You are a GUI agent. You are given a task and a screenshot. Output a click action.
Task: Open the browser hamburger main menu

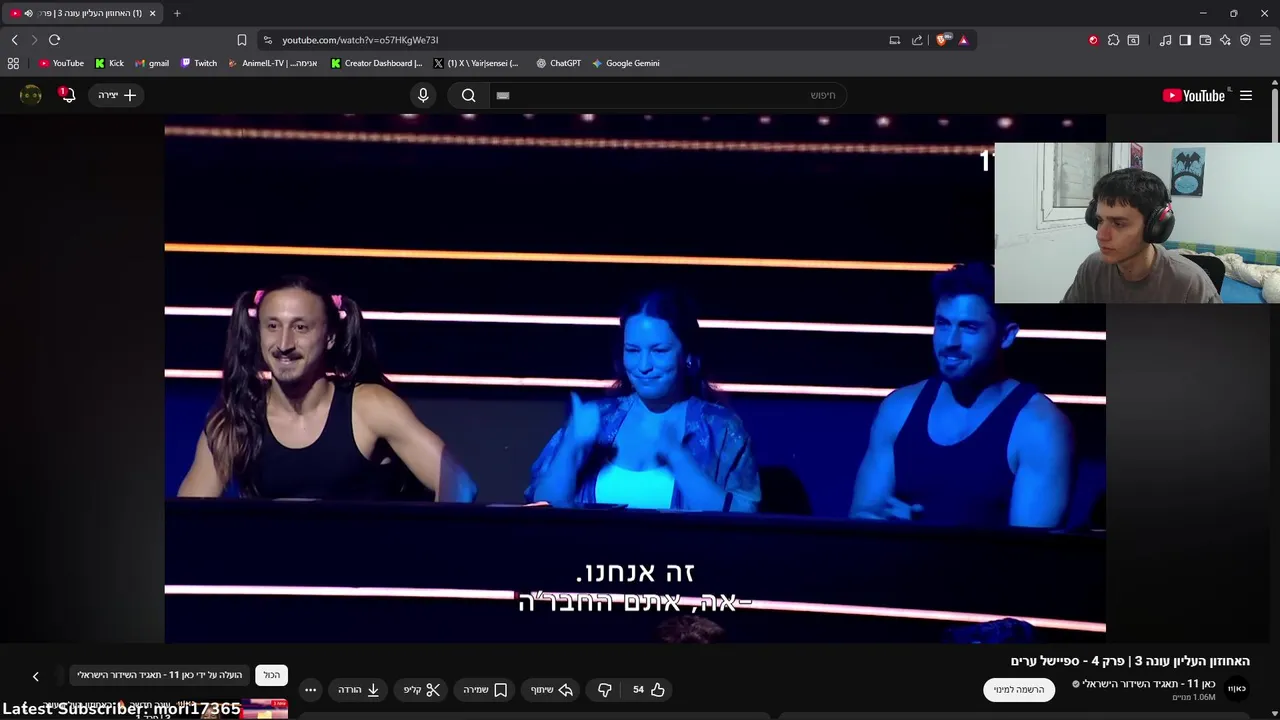pos(1265,40)
